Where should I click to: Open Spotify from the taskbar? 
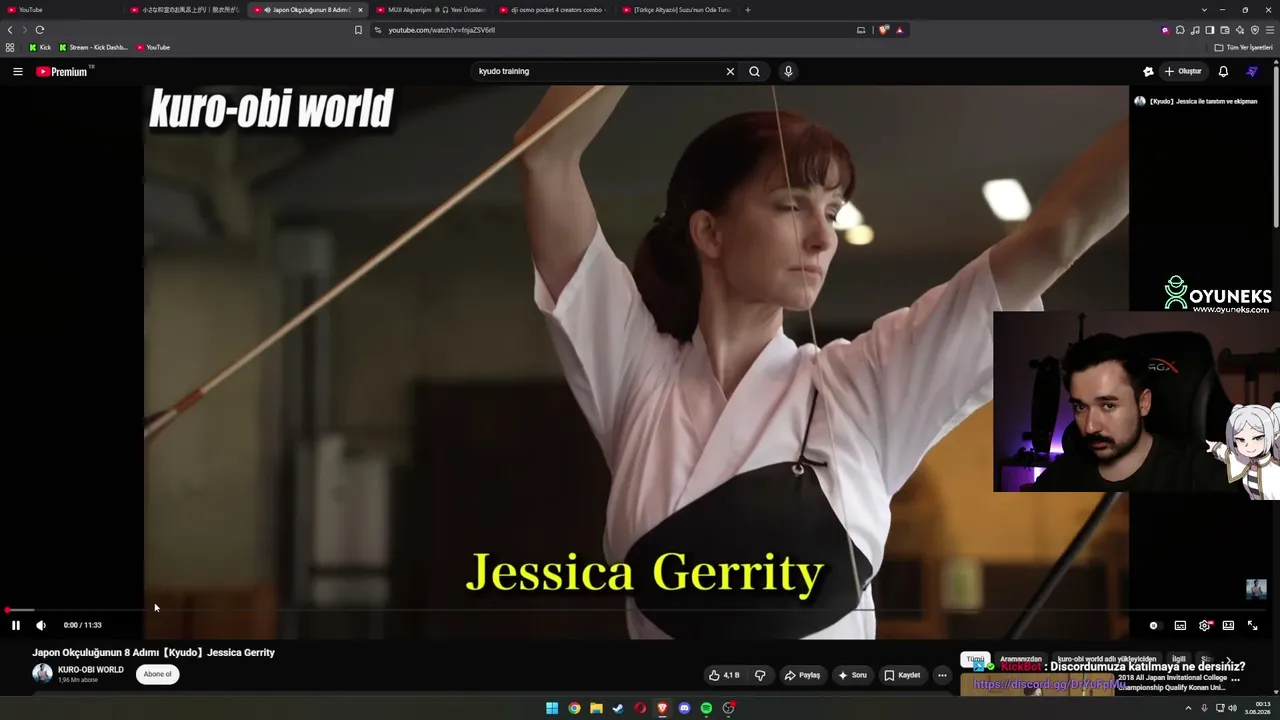[x=706, y=708]
